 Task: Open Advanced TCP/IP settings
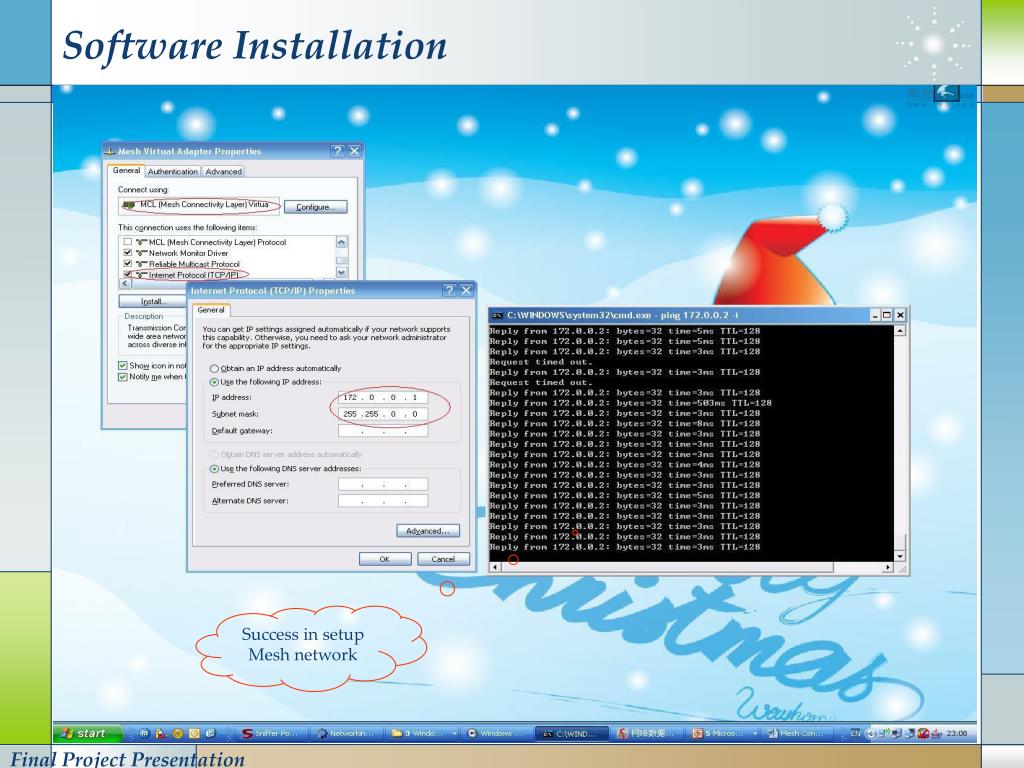point(428,531)
